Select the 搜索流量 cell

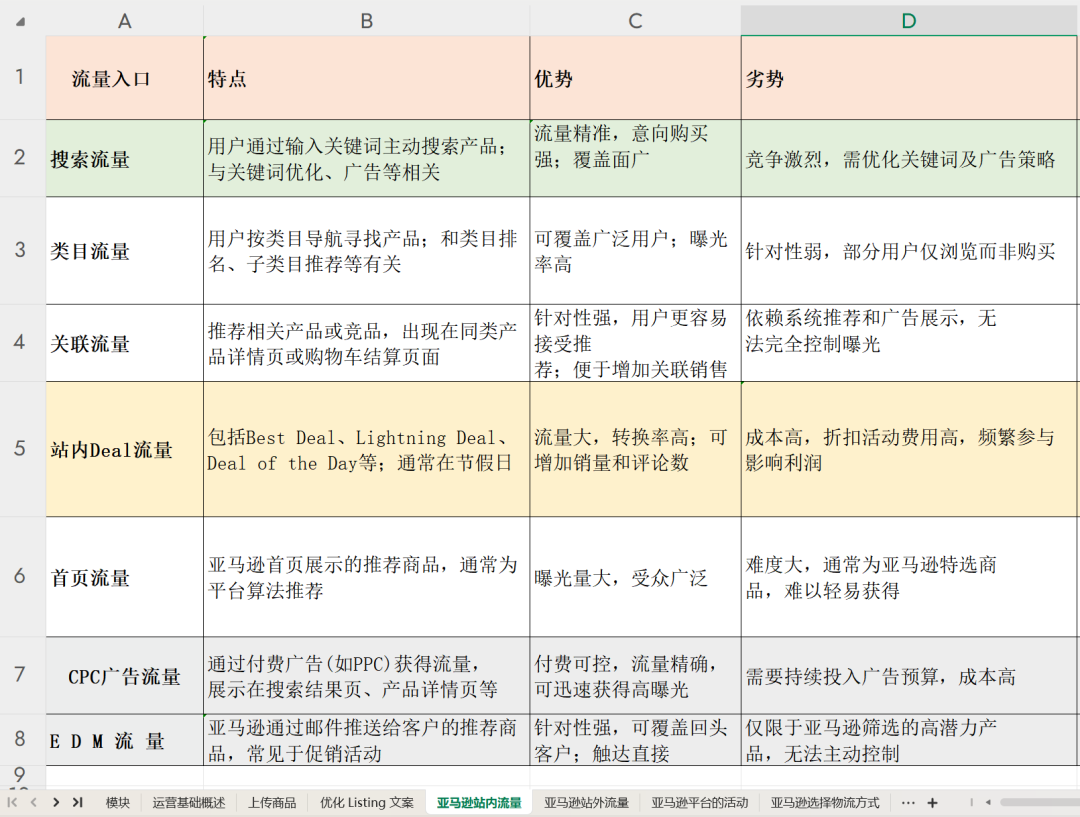[x=125, y=158]
